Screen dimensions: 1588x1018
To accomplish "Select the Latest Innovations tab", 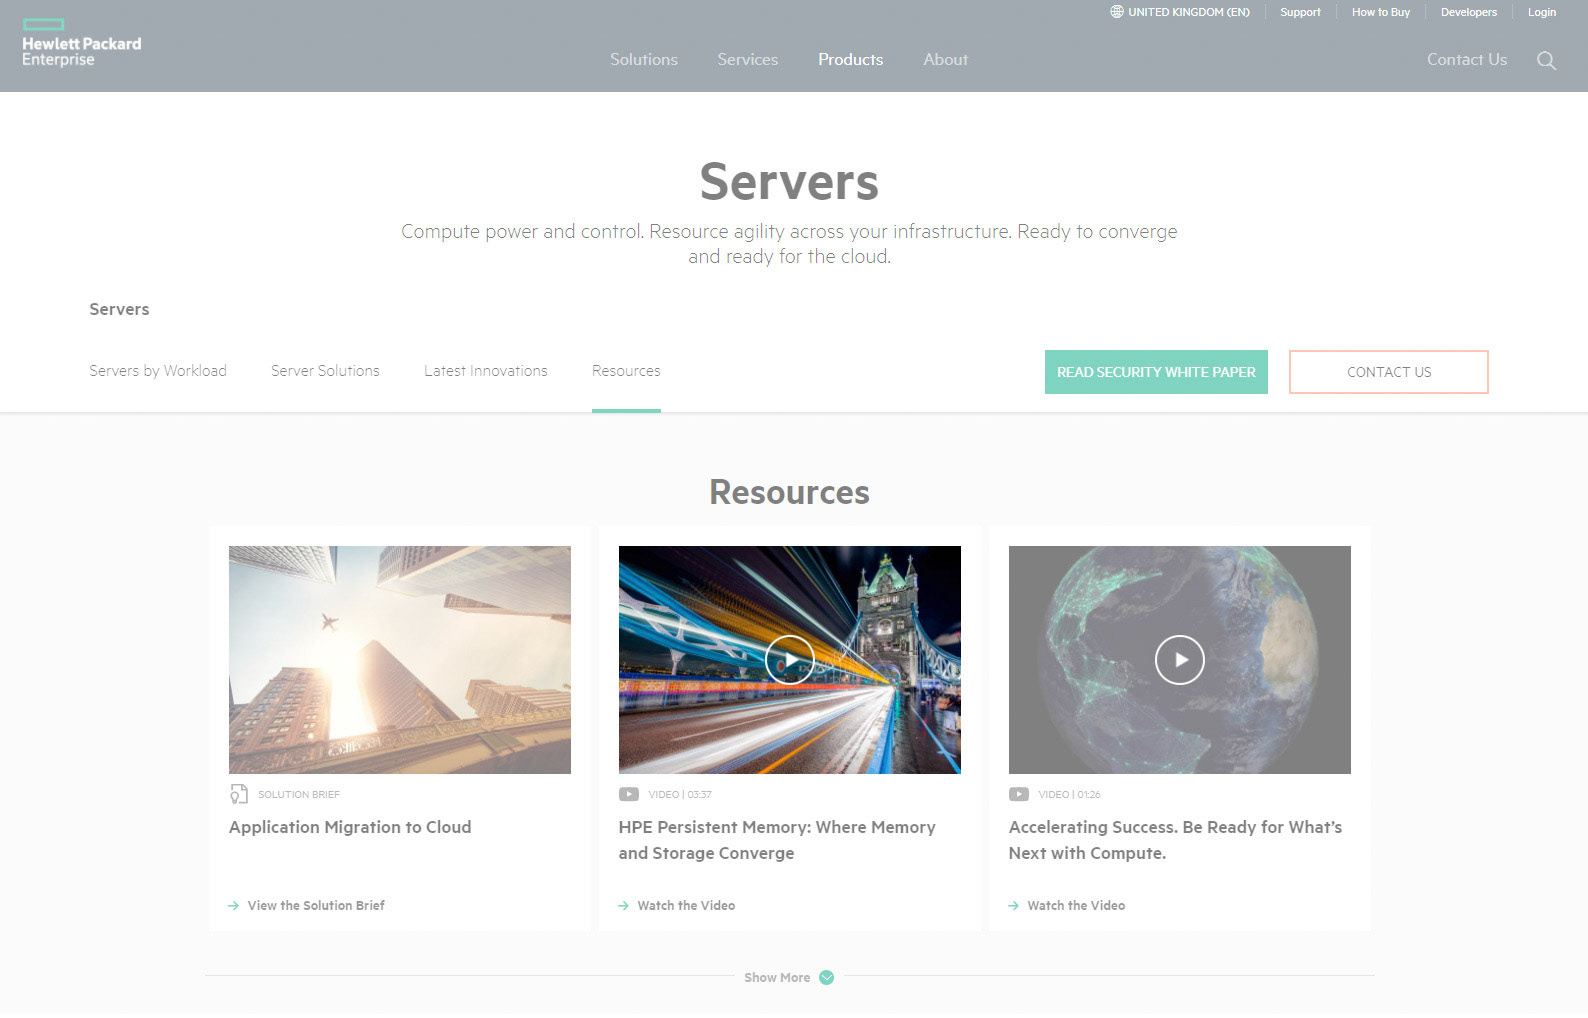I will point(485,371).
